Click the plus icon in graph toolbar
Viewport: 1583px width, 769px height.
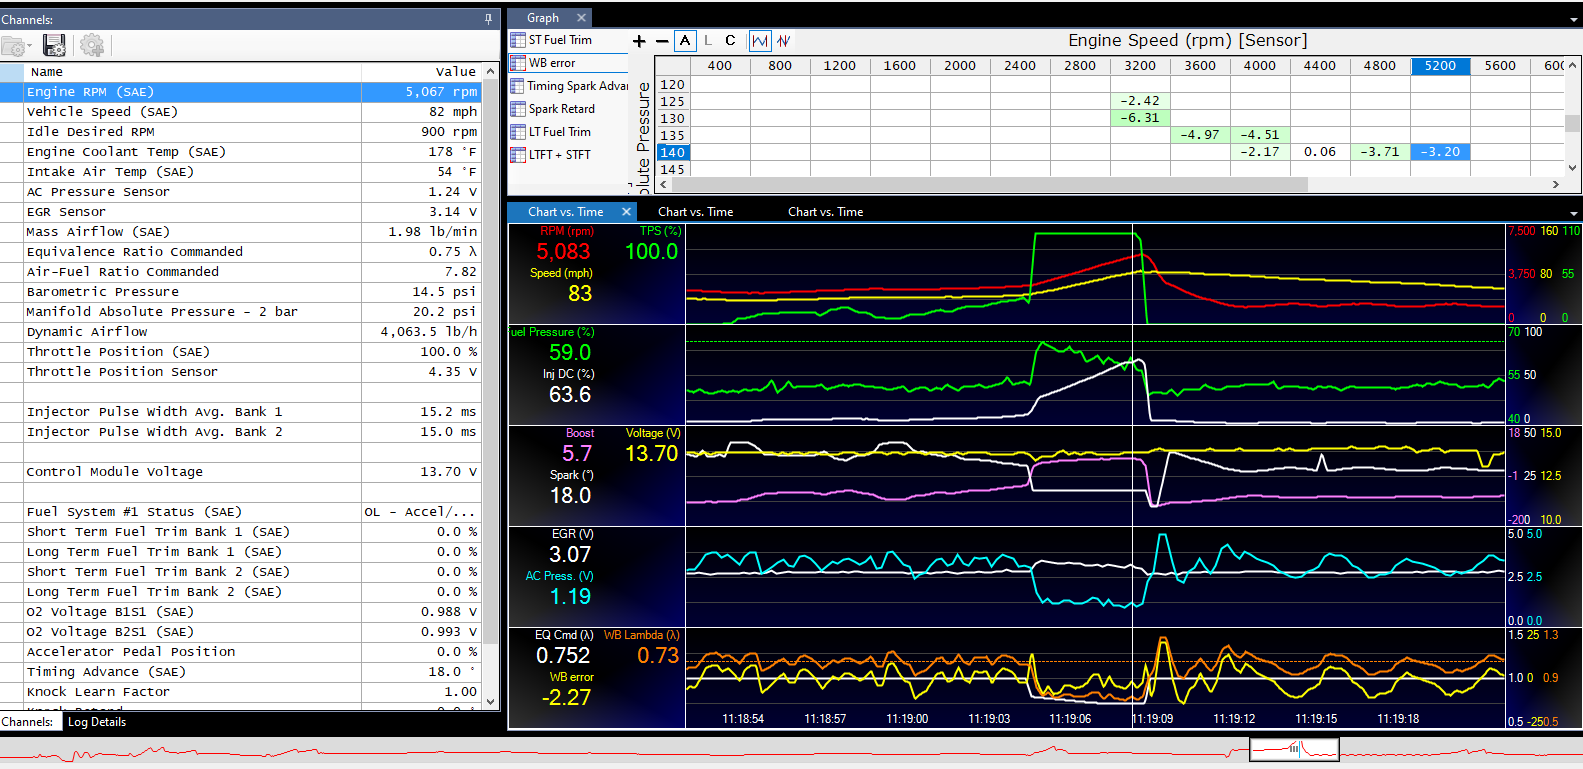coord(639,41)
